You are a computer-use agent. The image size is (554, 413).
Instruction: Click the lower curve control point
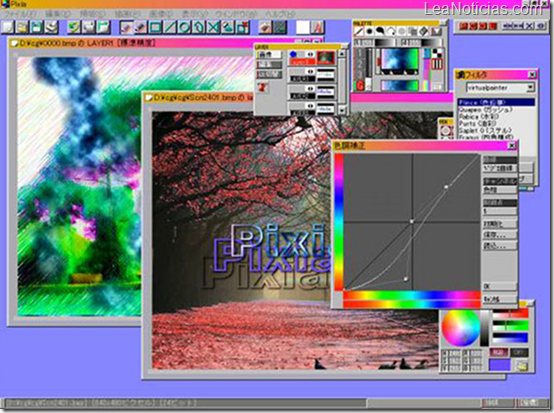pos(406,279)
